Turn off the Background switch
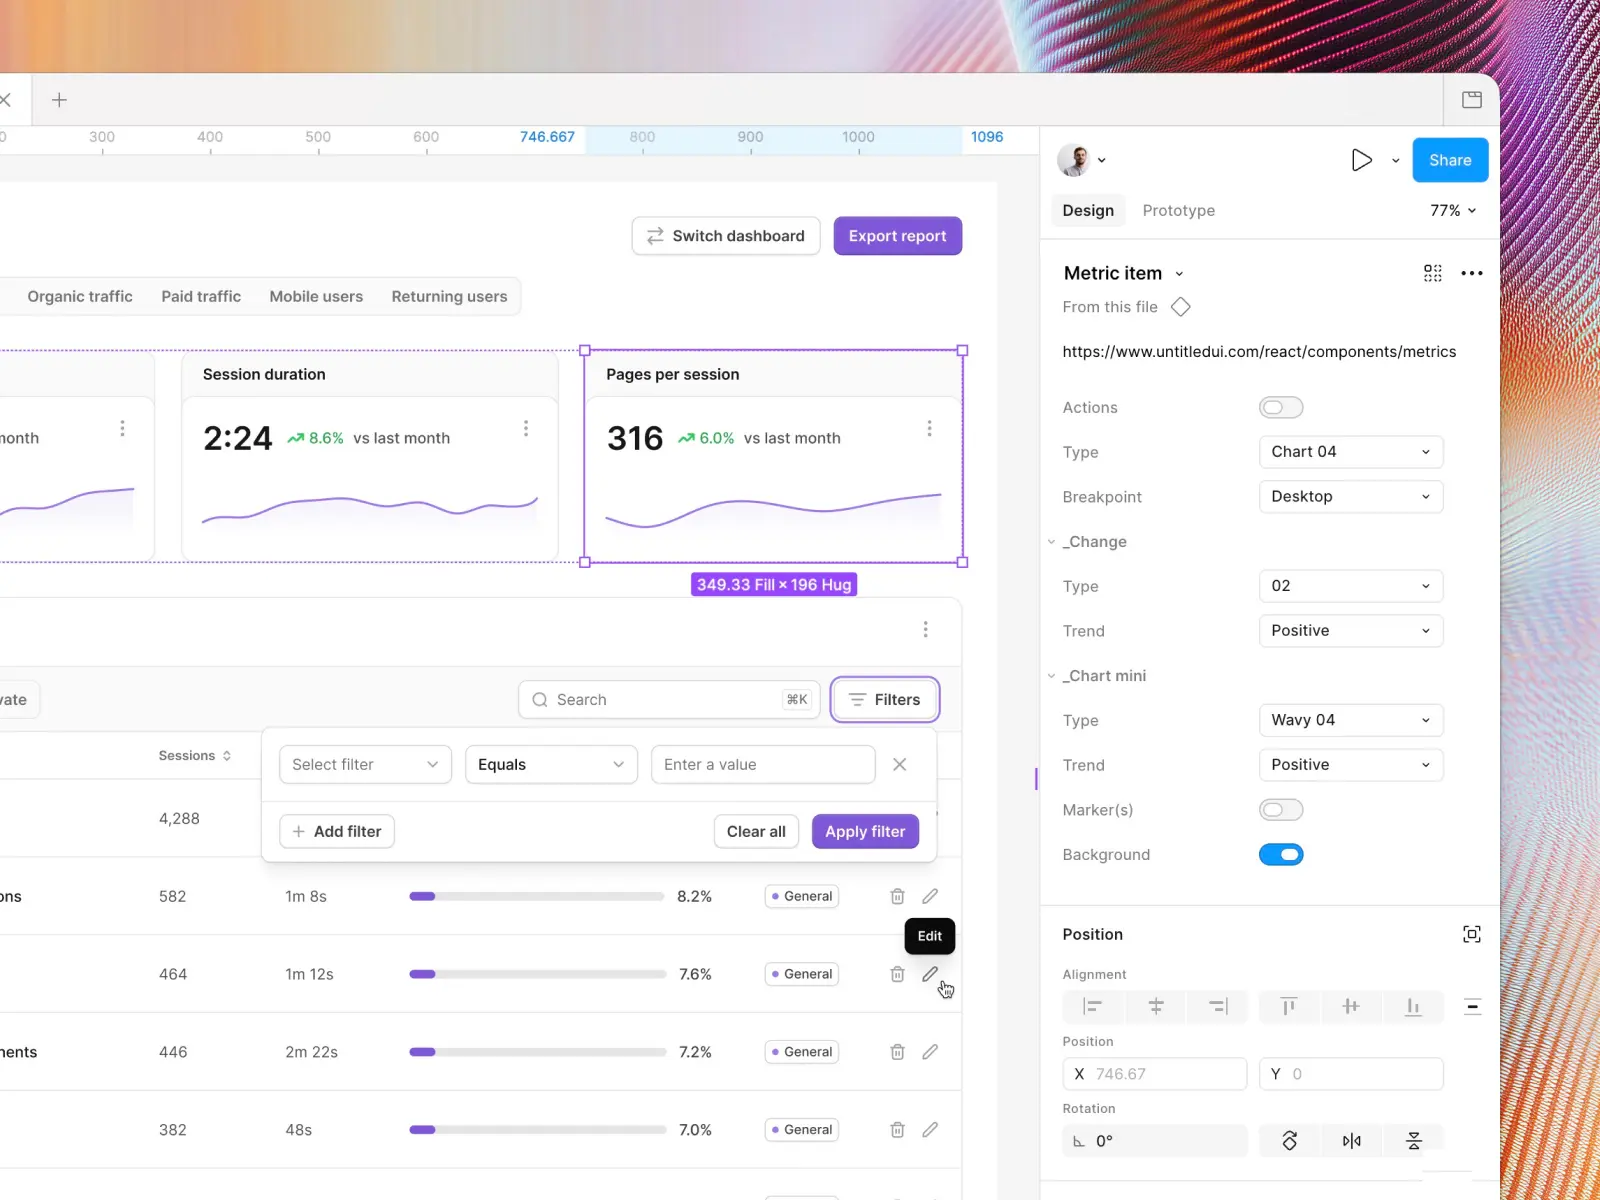 click(x=1281, y=855)
